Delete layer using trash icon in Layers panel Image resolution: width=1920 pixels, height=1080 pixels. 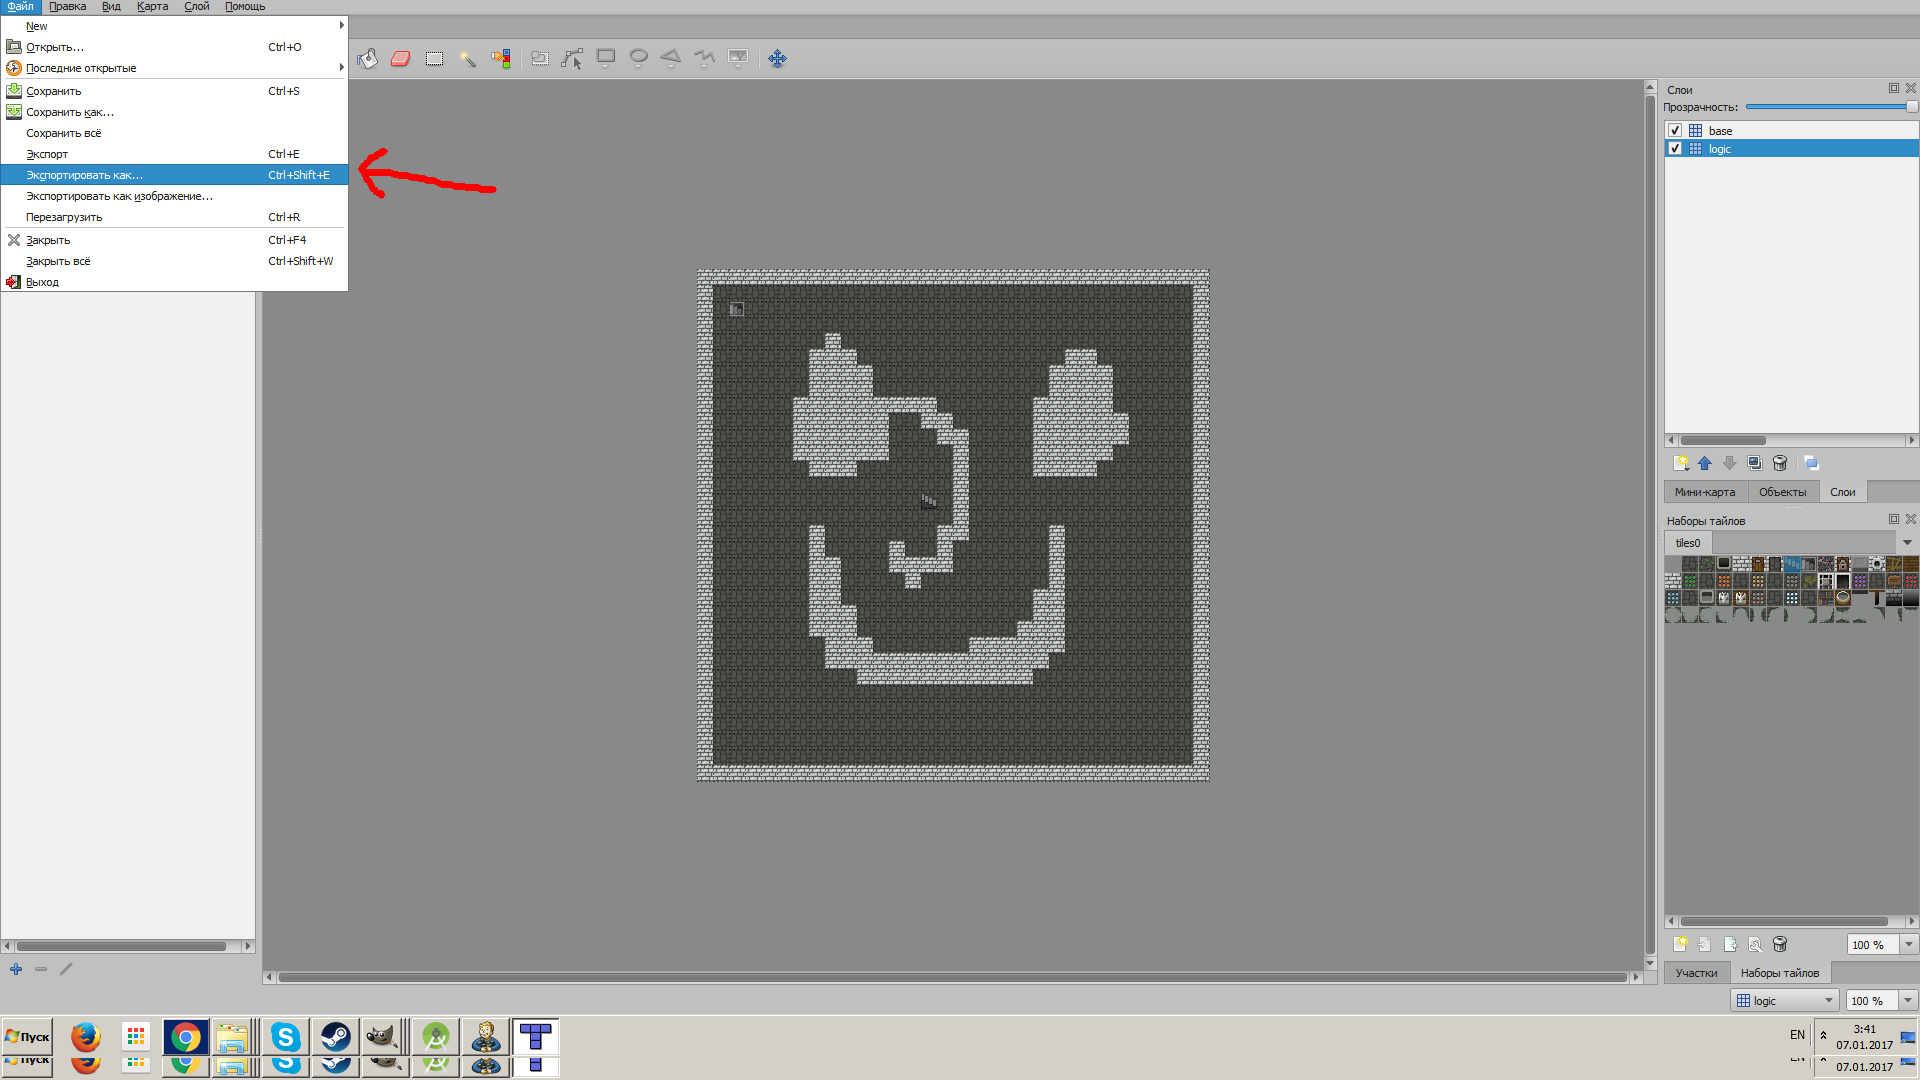click(1780, 463)
